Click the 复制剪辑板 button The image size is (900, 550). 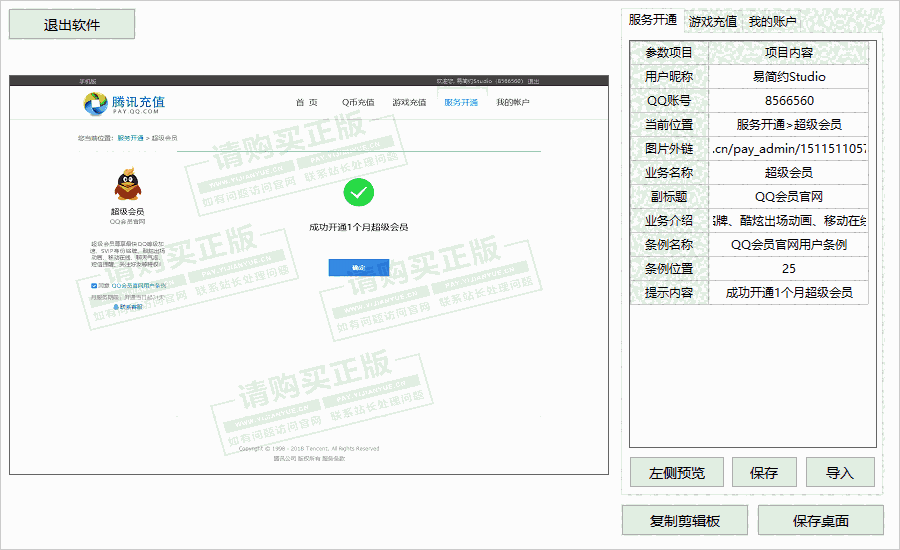[x=685, y=521]
